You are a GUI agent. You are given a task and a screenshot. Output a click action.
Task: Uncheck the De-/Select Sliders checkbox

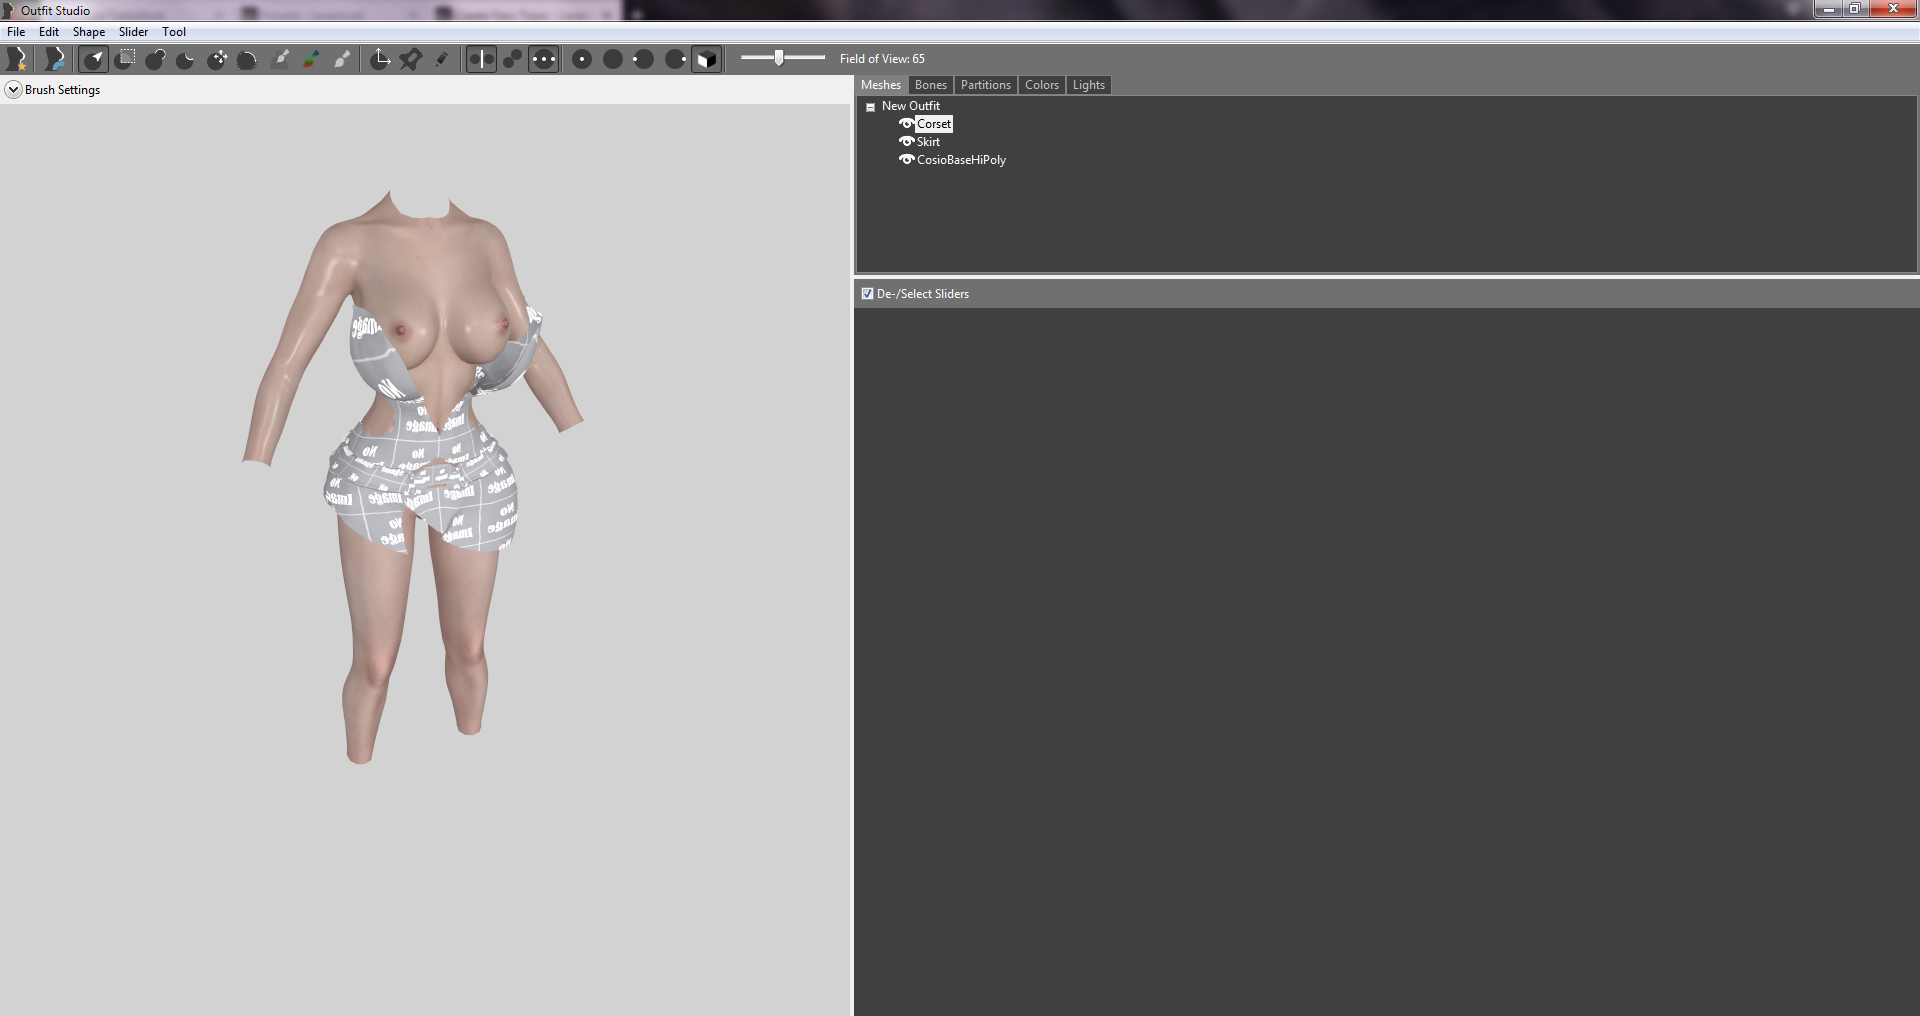coord(867,294)
